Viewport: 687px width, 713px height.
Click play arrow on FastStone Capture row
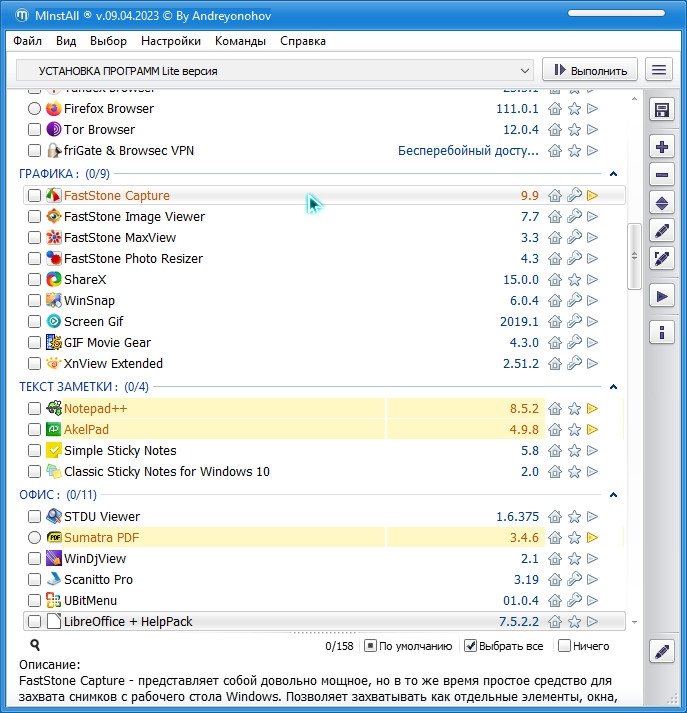tap(592, 196)
